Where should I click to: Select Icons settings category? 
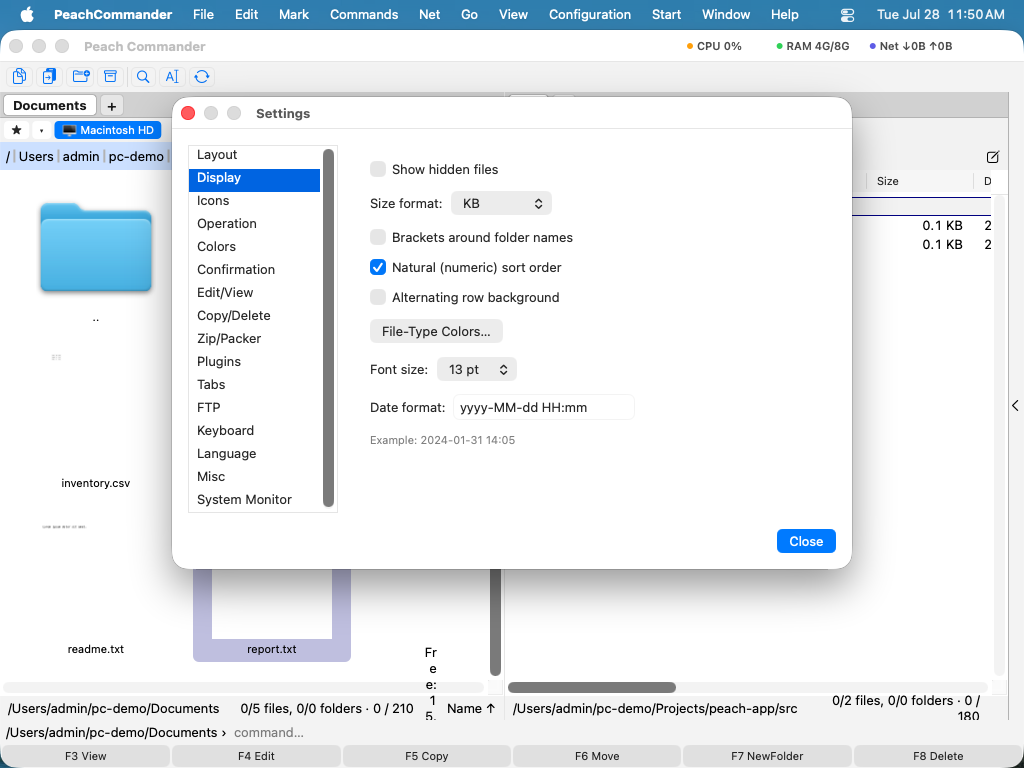click(x=255, y=200)
